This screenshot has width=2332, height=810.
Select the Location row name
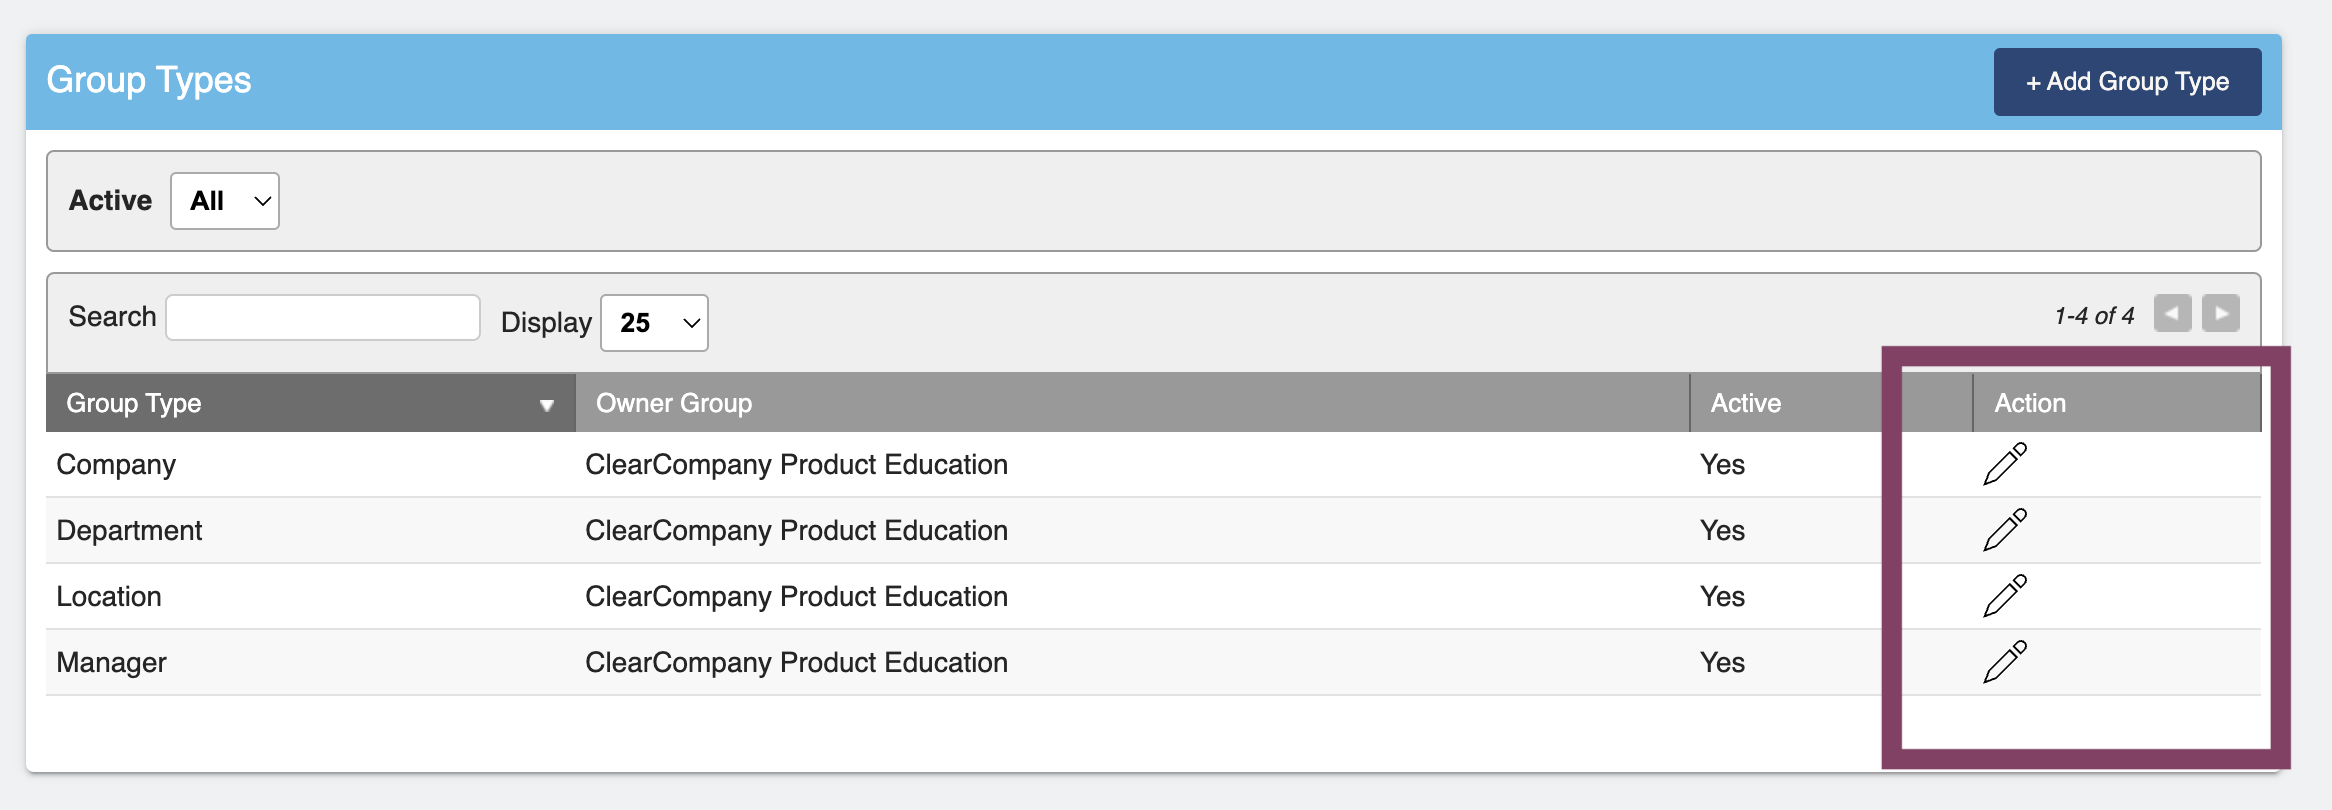click(x=109, y=597)
